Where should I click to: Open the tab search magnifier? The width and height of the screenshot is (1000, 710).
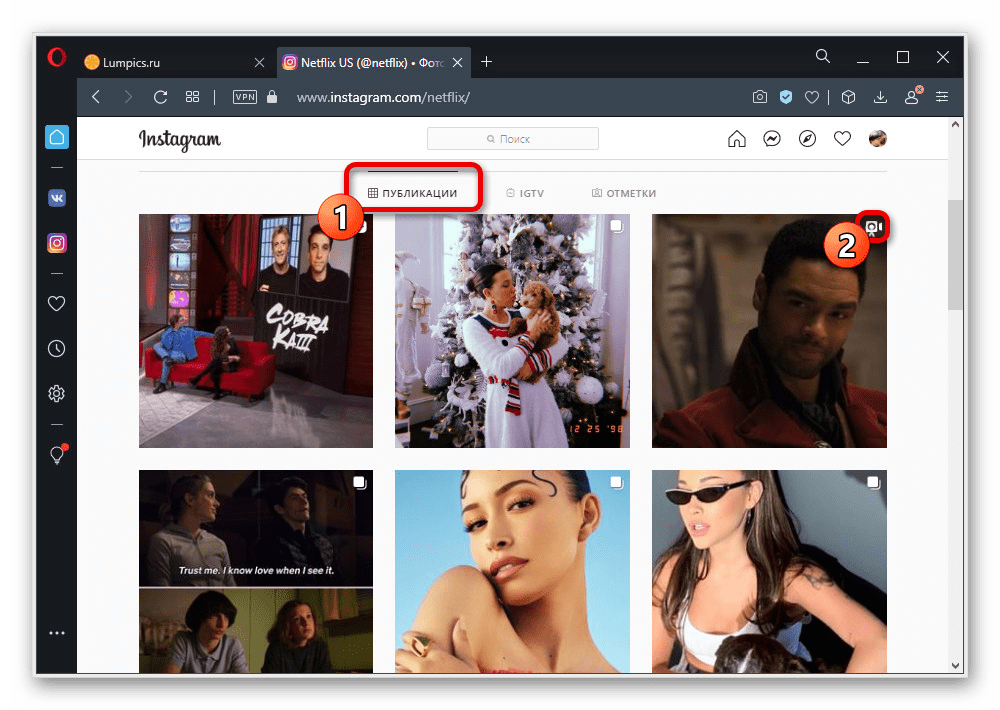click(823, 57)
